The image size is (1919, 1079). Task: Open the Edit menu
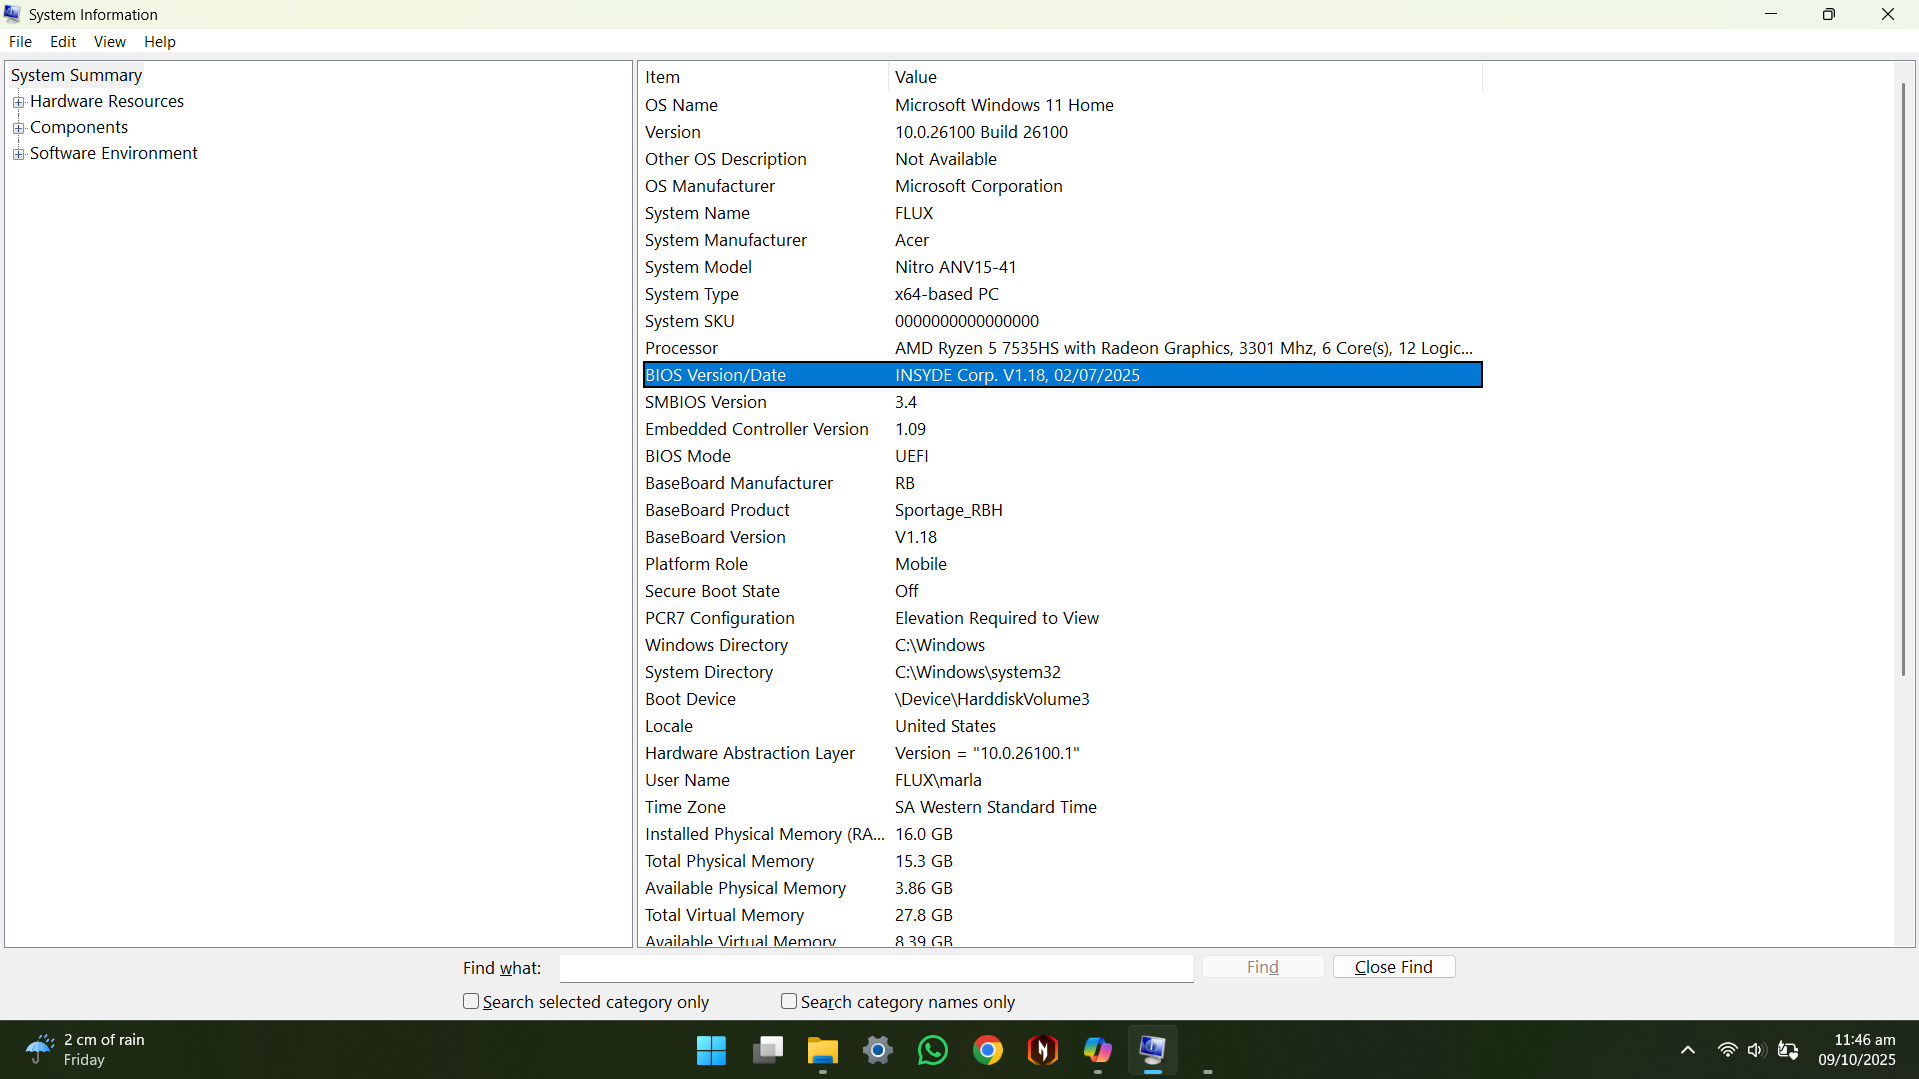[63, 42]
